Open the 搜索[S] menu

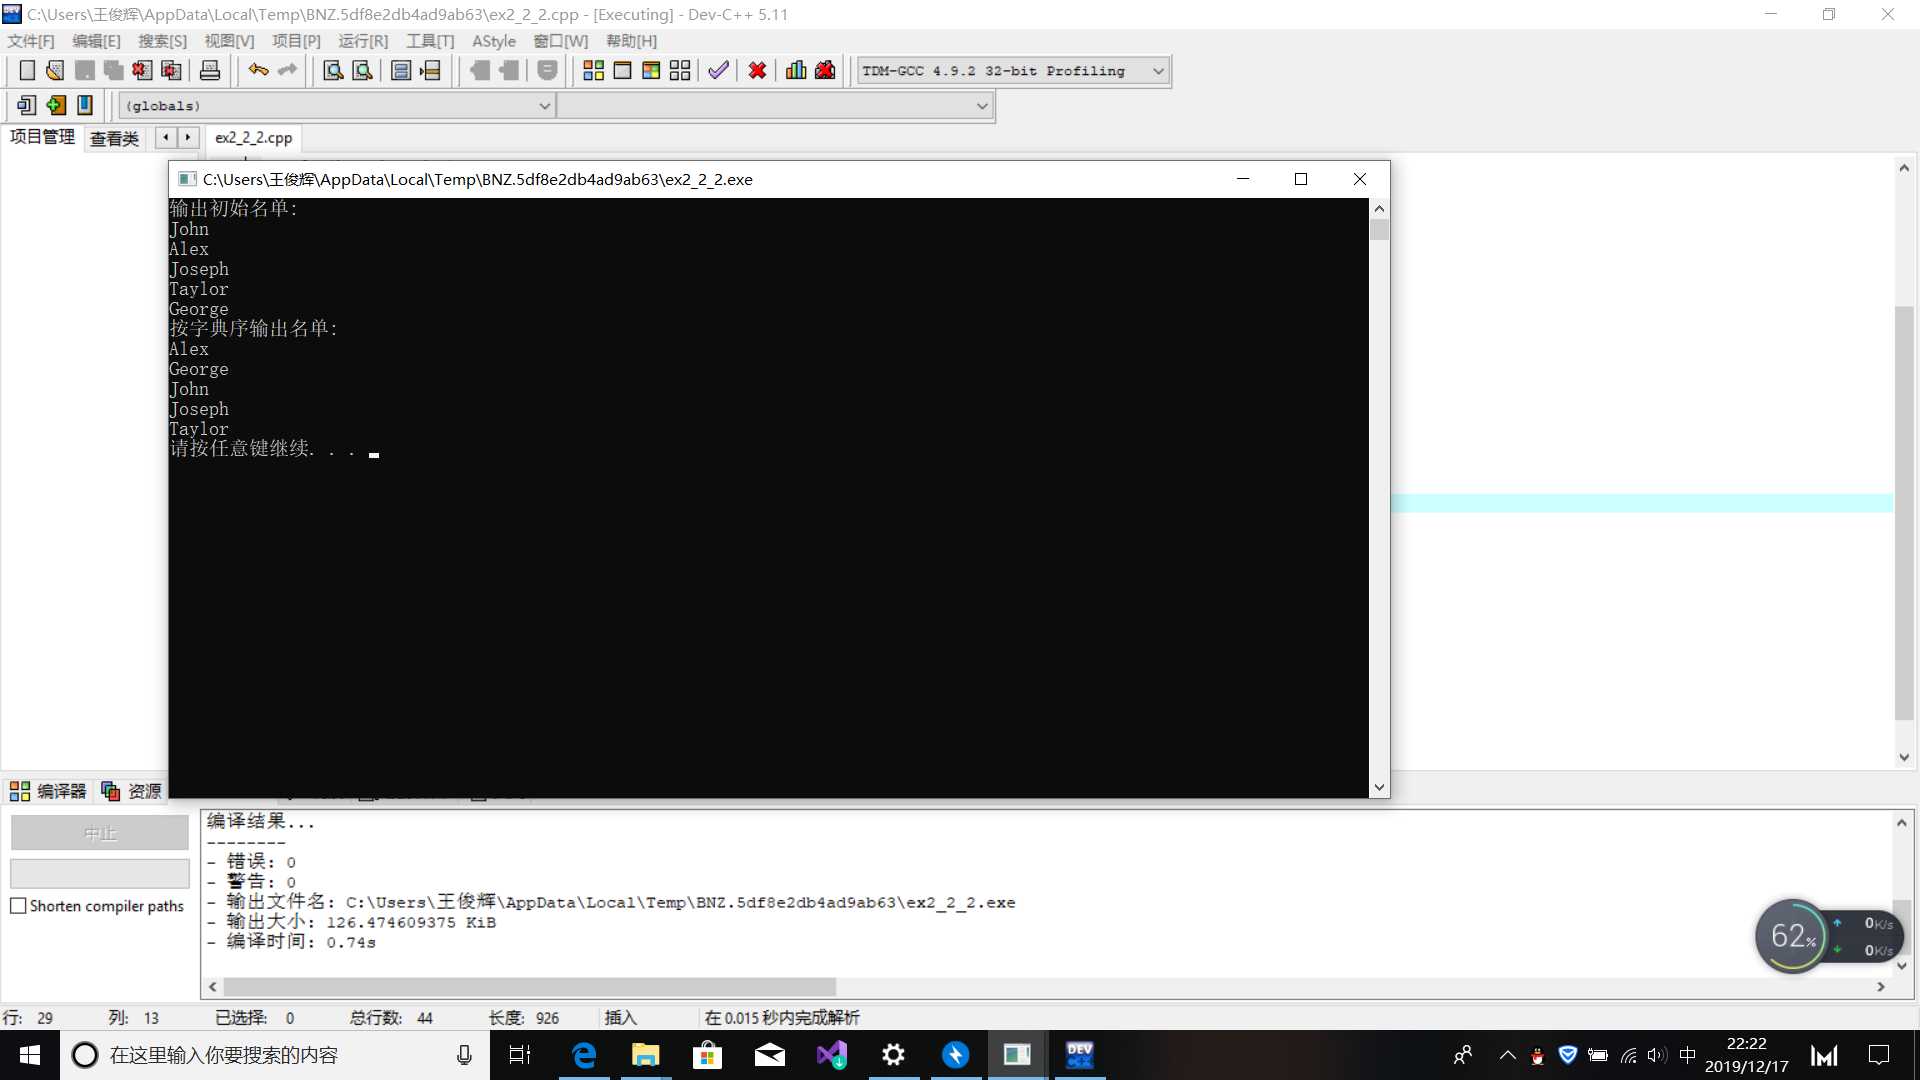pyautogui.click(x=162, y=41)
